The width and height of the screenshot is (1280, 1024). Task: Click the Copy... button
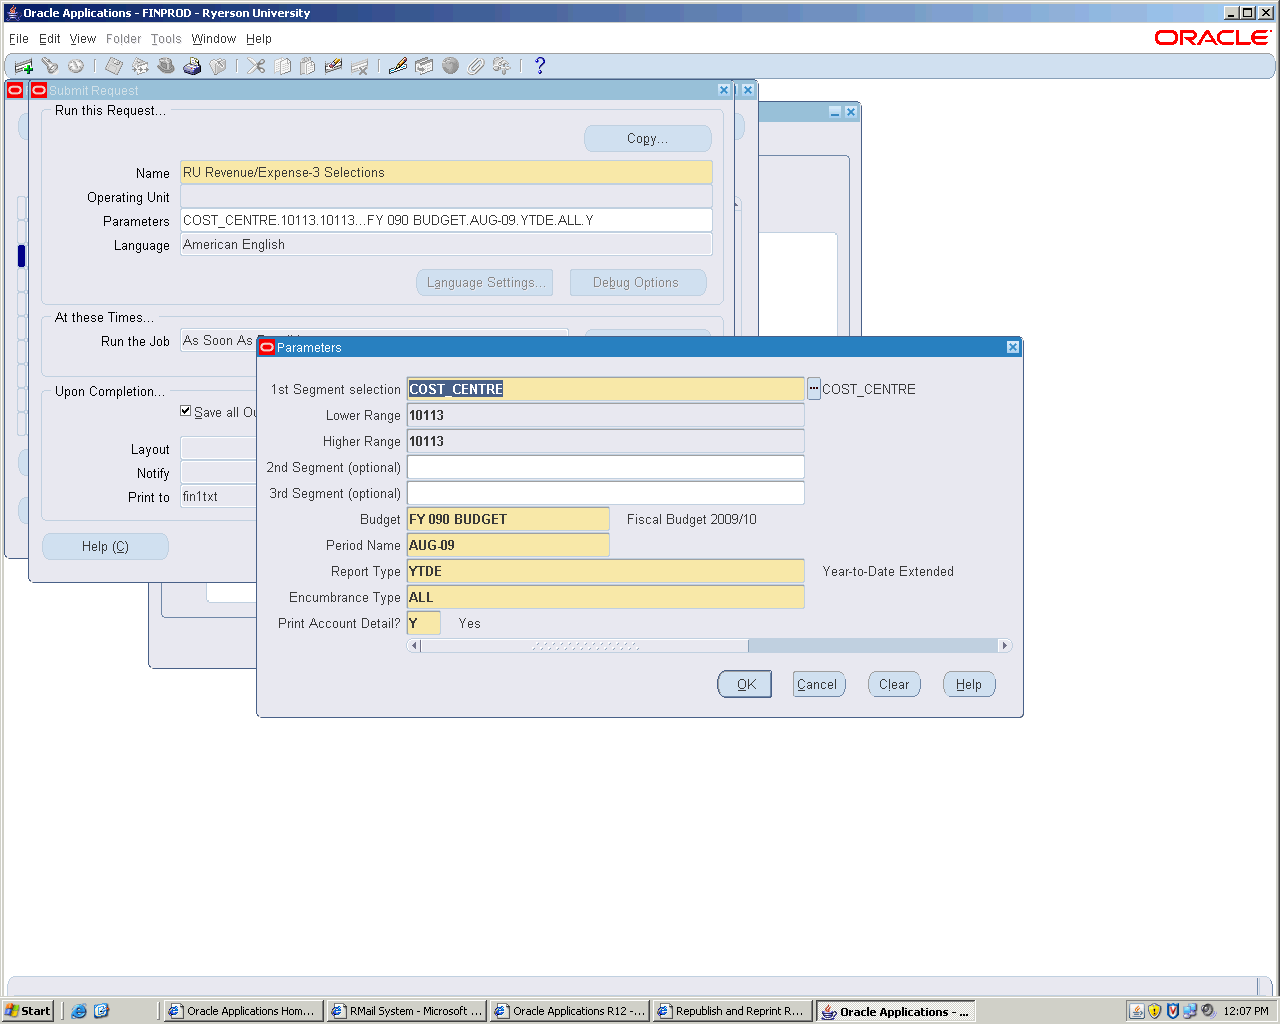(647, 139)
